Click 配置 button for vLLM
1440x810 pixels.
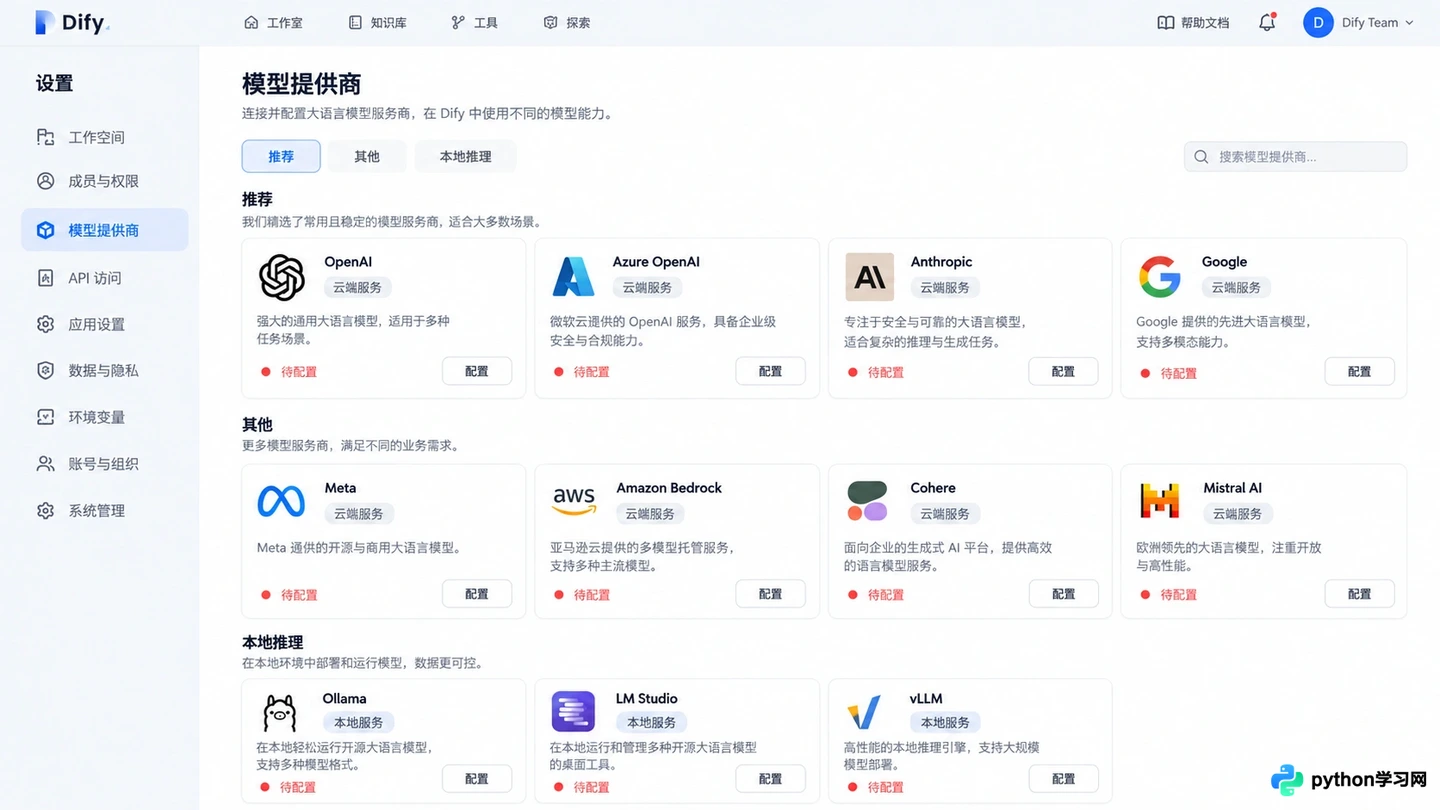pyautogui.click(x=1063, y=779)
